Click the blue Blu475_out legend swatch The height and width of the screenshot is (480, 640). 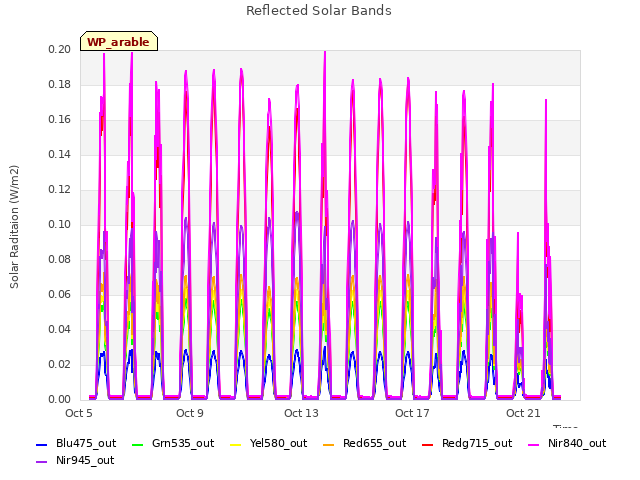42,444
